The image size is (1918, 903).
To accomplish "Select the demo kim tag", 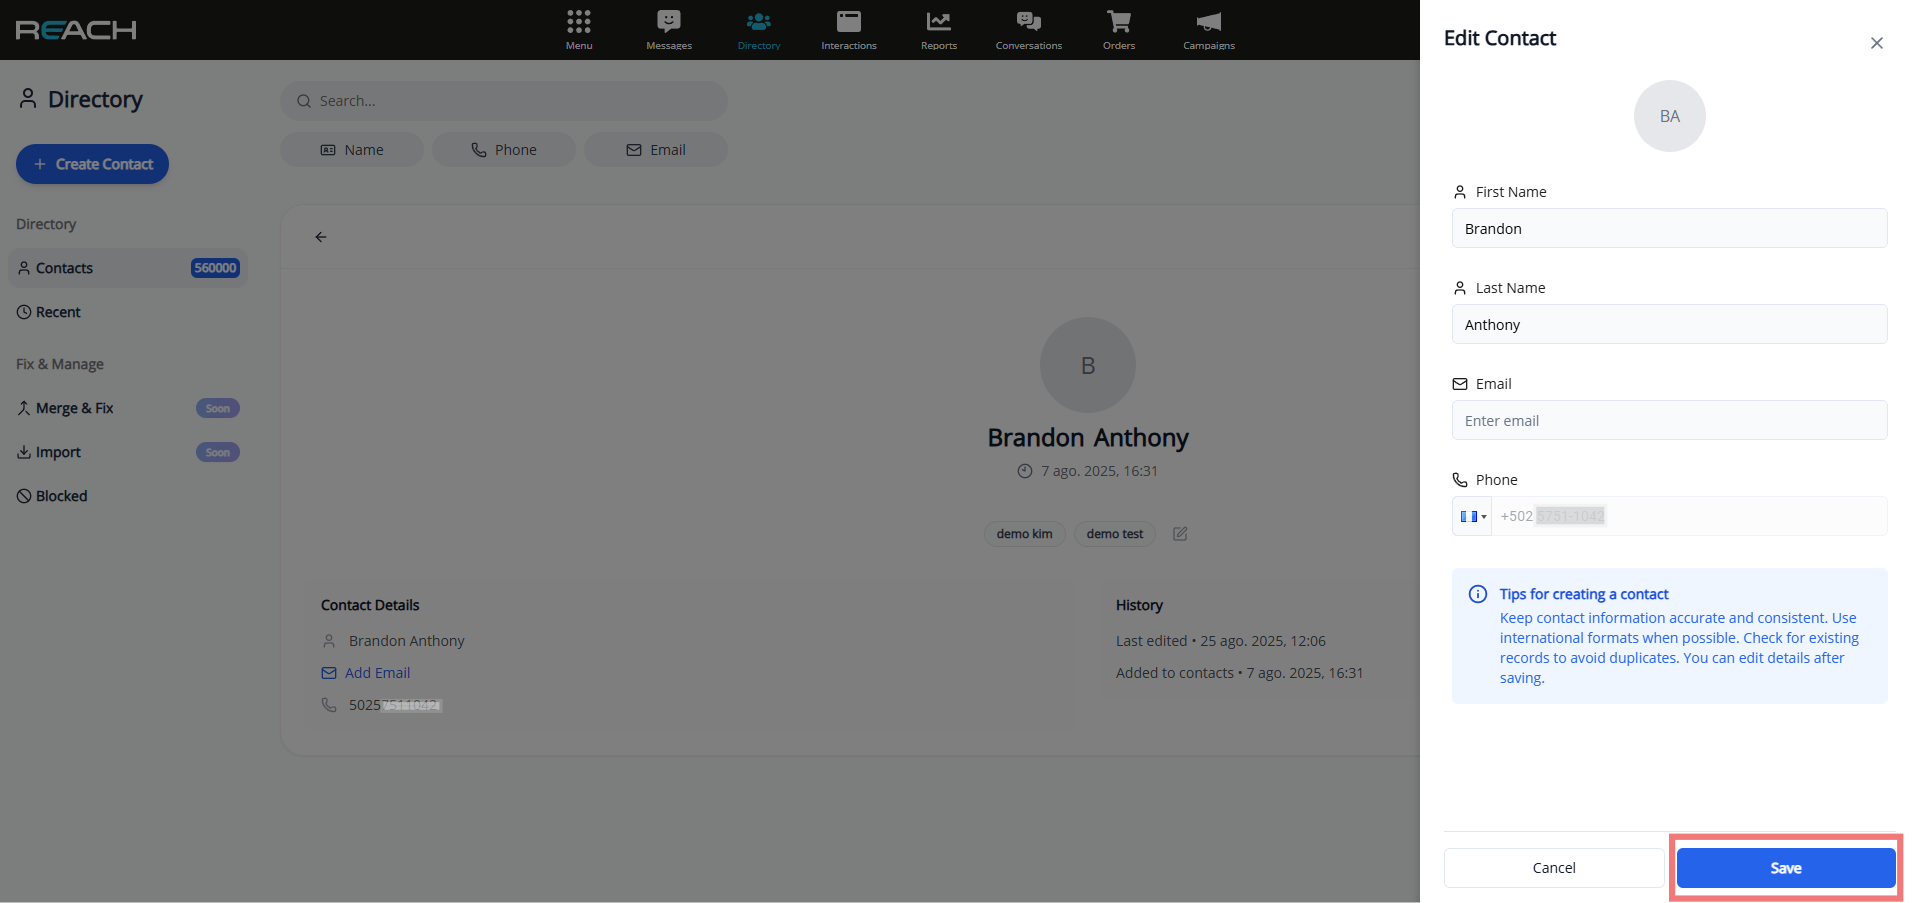I will click(x=1025, y=534).
